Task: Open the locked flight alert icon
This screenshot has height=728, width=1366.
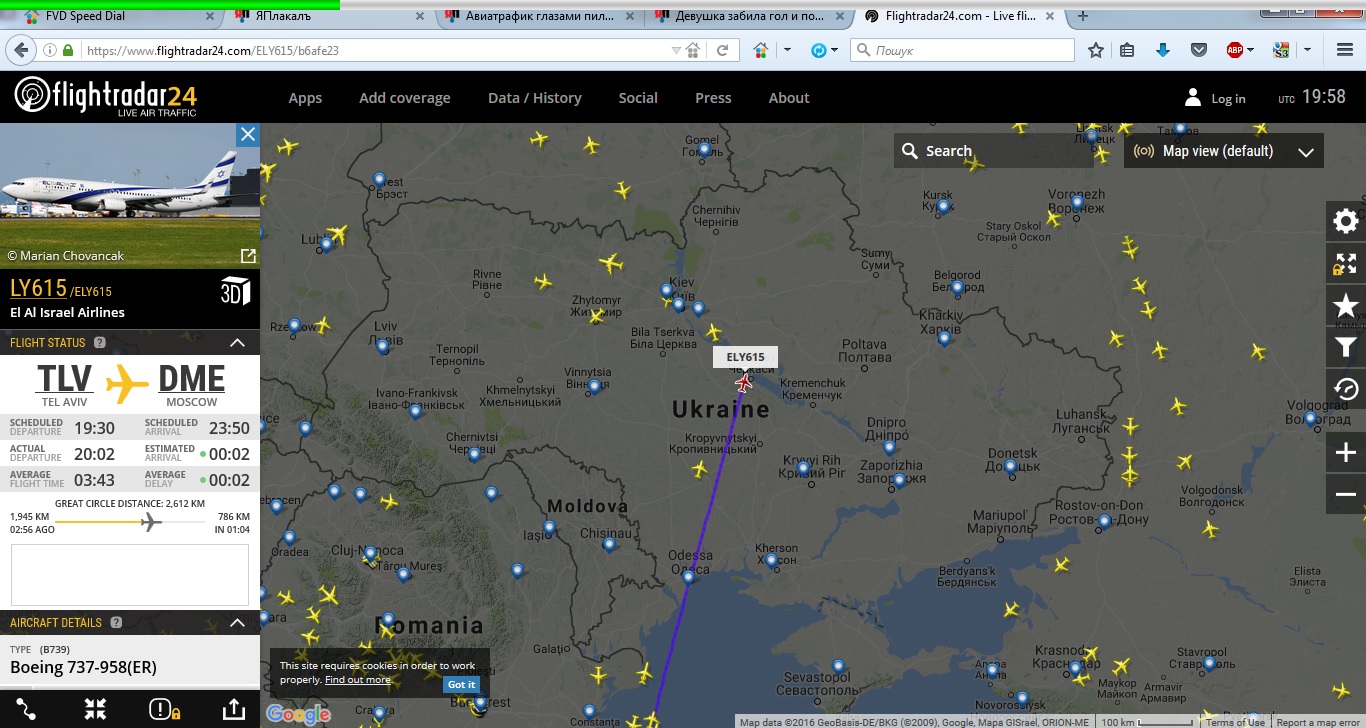Action: [x=164, y=709]
